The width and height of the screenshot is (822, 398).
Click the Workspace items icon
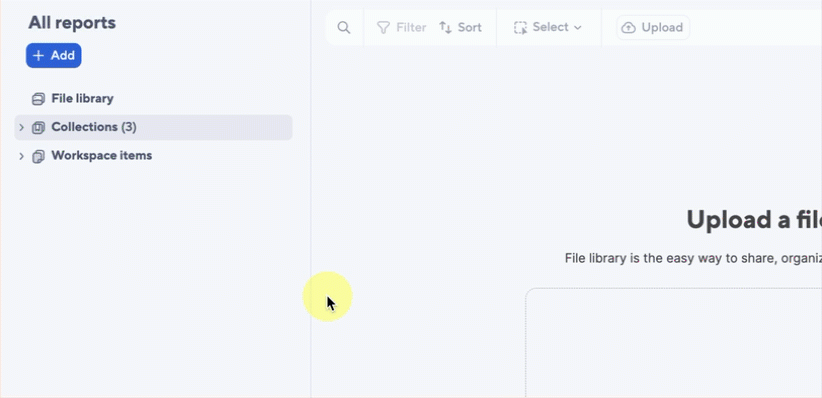(38, 156)
